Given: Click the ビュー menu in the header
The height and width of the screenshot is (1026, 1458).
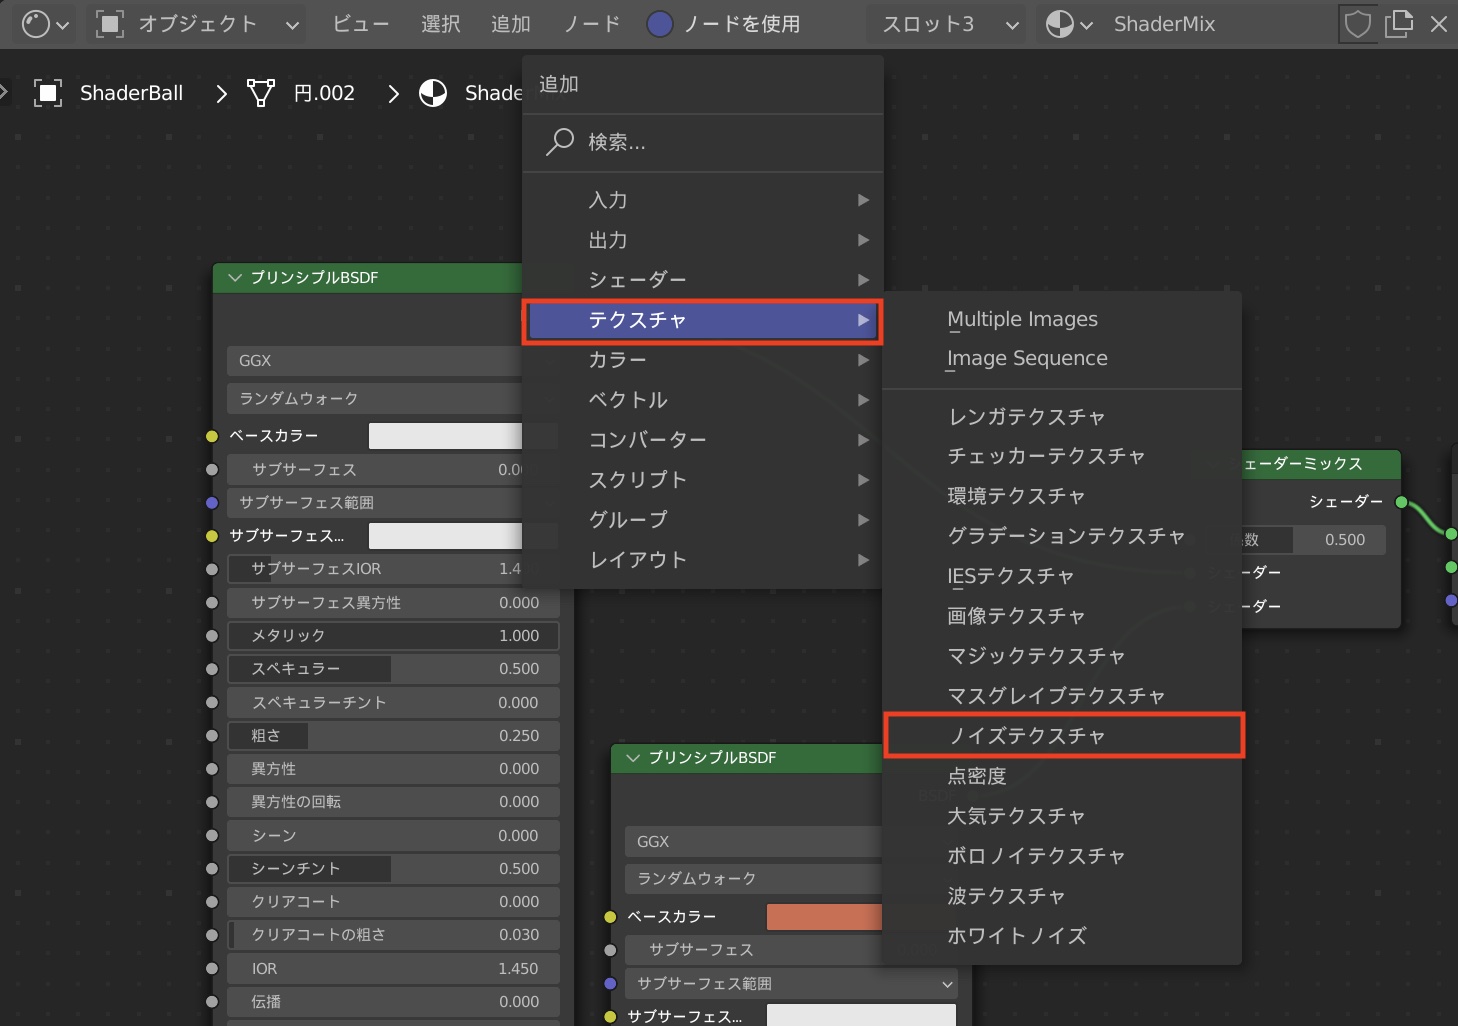Looking at the screenshot, I should point(360,24).
